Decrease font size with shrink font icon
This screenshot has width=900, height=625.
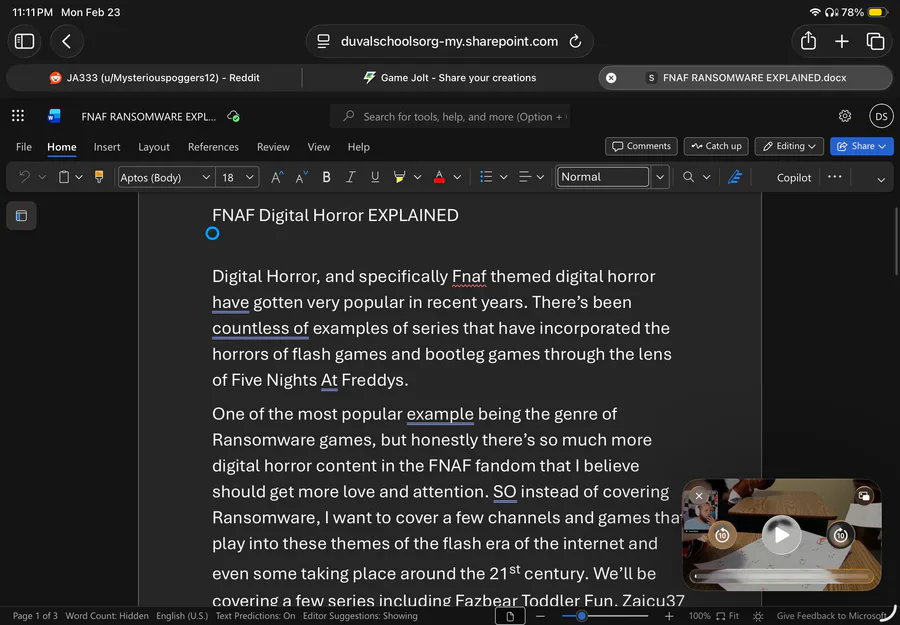(301, 177)
